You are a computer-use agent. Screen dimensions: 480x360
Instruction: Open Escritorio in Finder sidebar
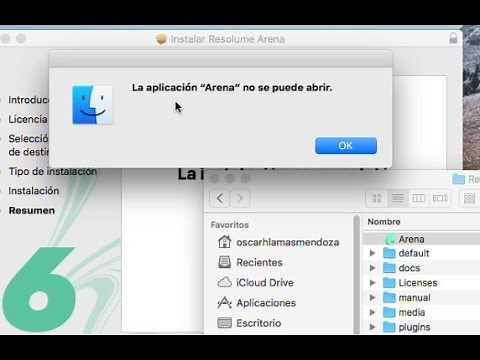[258, 323]
